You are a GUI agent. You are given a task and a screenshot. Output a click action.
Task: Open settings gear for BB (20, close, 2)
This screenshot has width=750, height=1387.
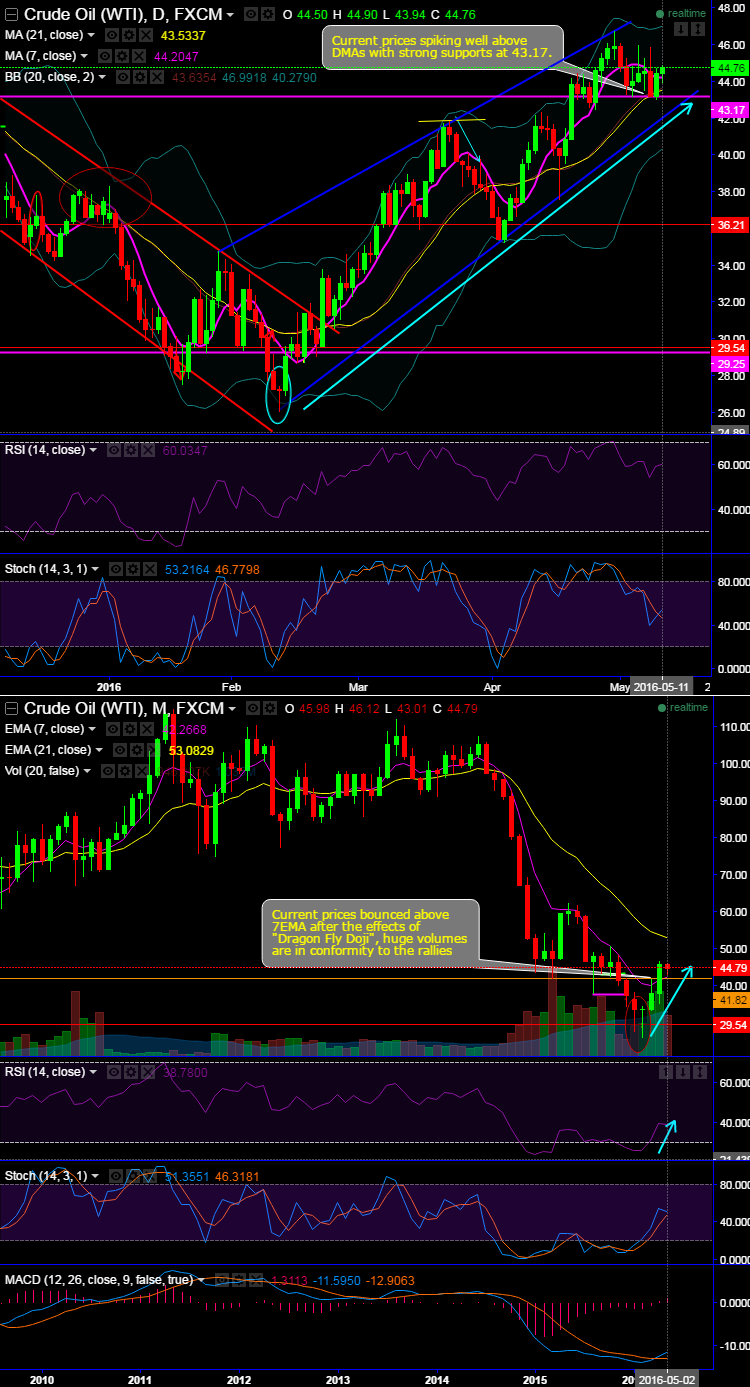[141, 77]
